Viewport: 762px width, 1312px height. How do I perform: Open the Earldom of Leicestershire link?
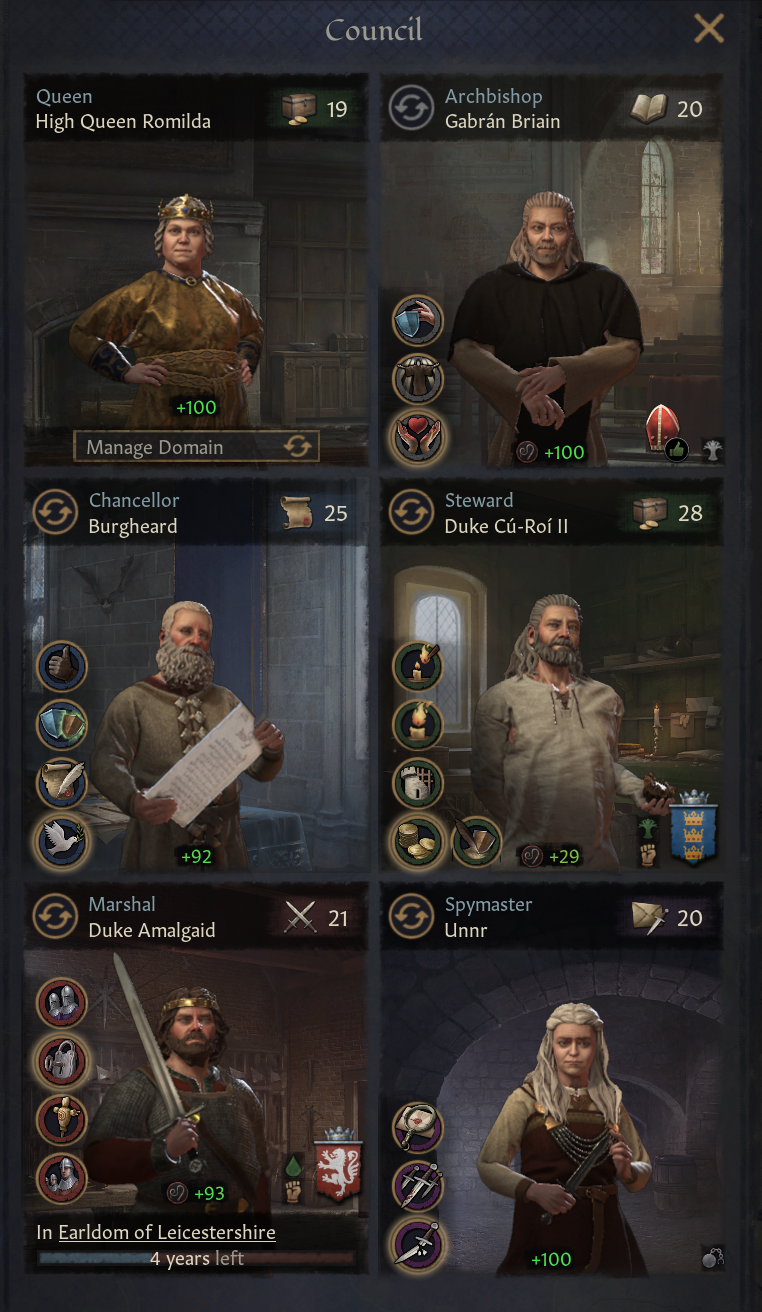click(x=167, y=1233)
